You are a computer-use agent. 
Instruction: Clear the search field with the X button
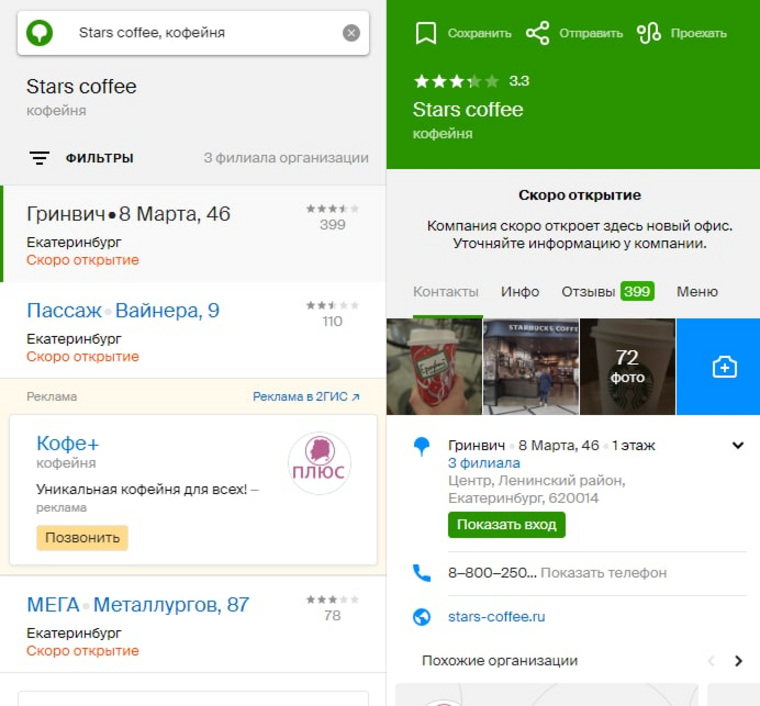(351, 33)
